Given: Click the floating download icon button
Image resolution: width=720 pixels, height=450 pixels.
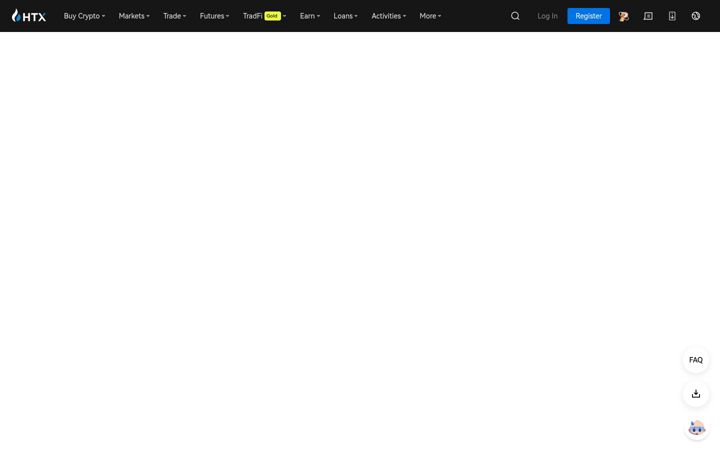Looking at the screenshot, I should [696, 394].
